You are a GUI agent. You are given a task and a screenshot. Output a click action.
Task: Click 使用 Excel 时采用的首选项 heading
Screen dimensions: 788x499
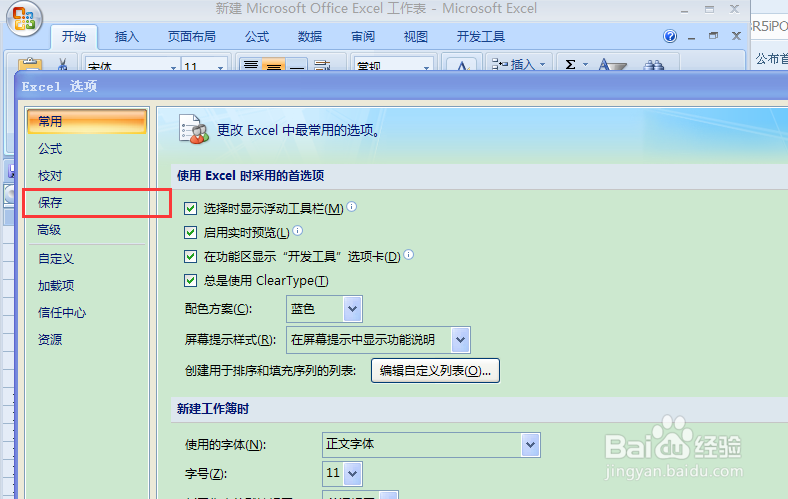pos(250,175)
